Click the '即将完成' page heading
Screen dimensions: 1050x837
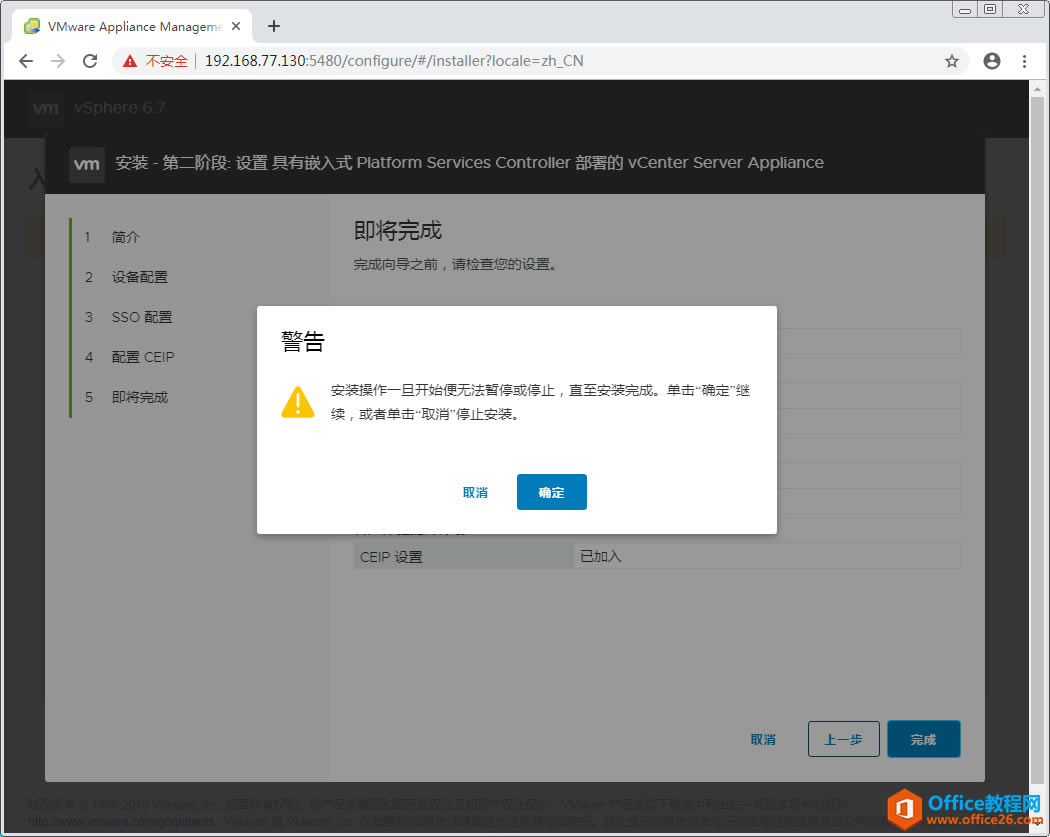398,230
